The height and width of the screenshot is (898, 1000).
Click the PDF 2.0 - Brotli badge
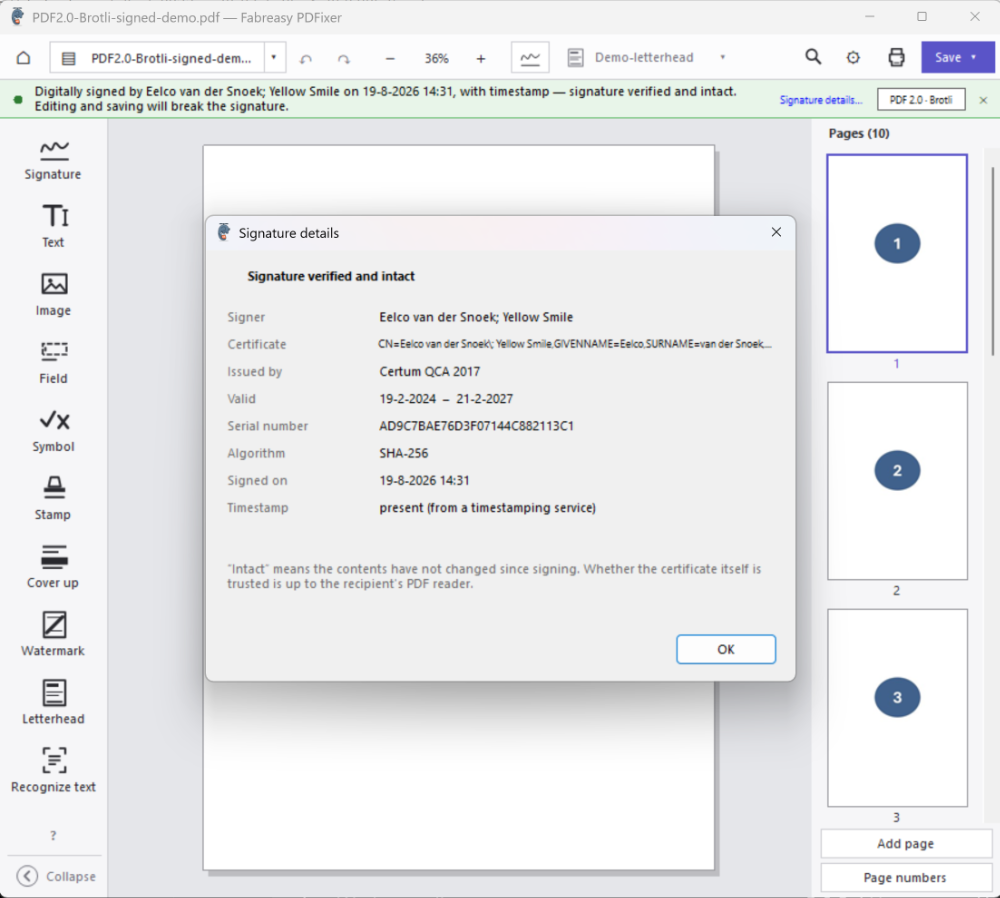pos(921,100)
